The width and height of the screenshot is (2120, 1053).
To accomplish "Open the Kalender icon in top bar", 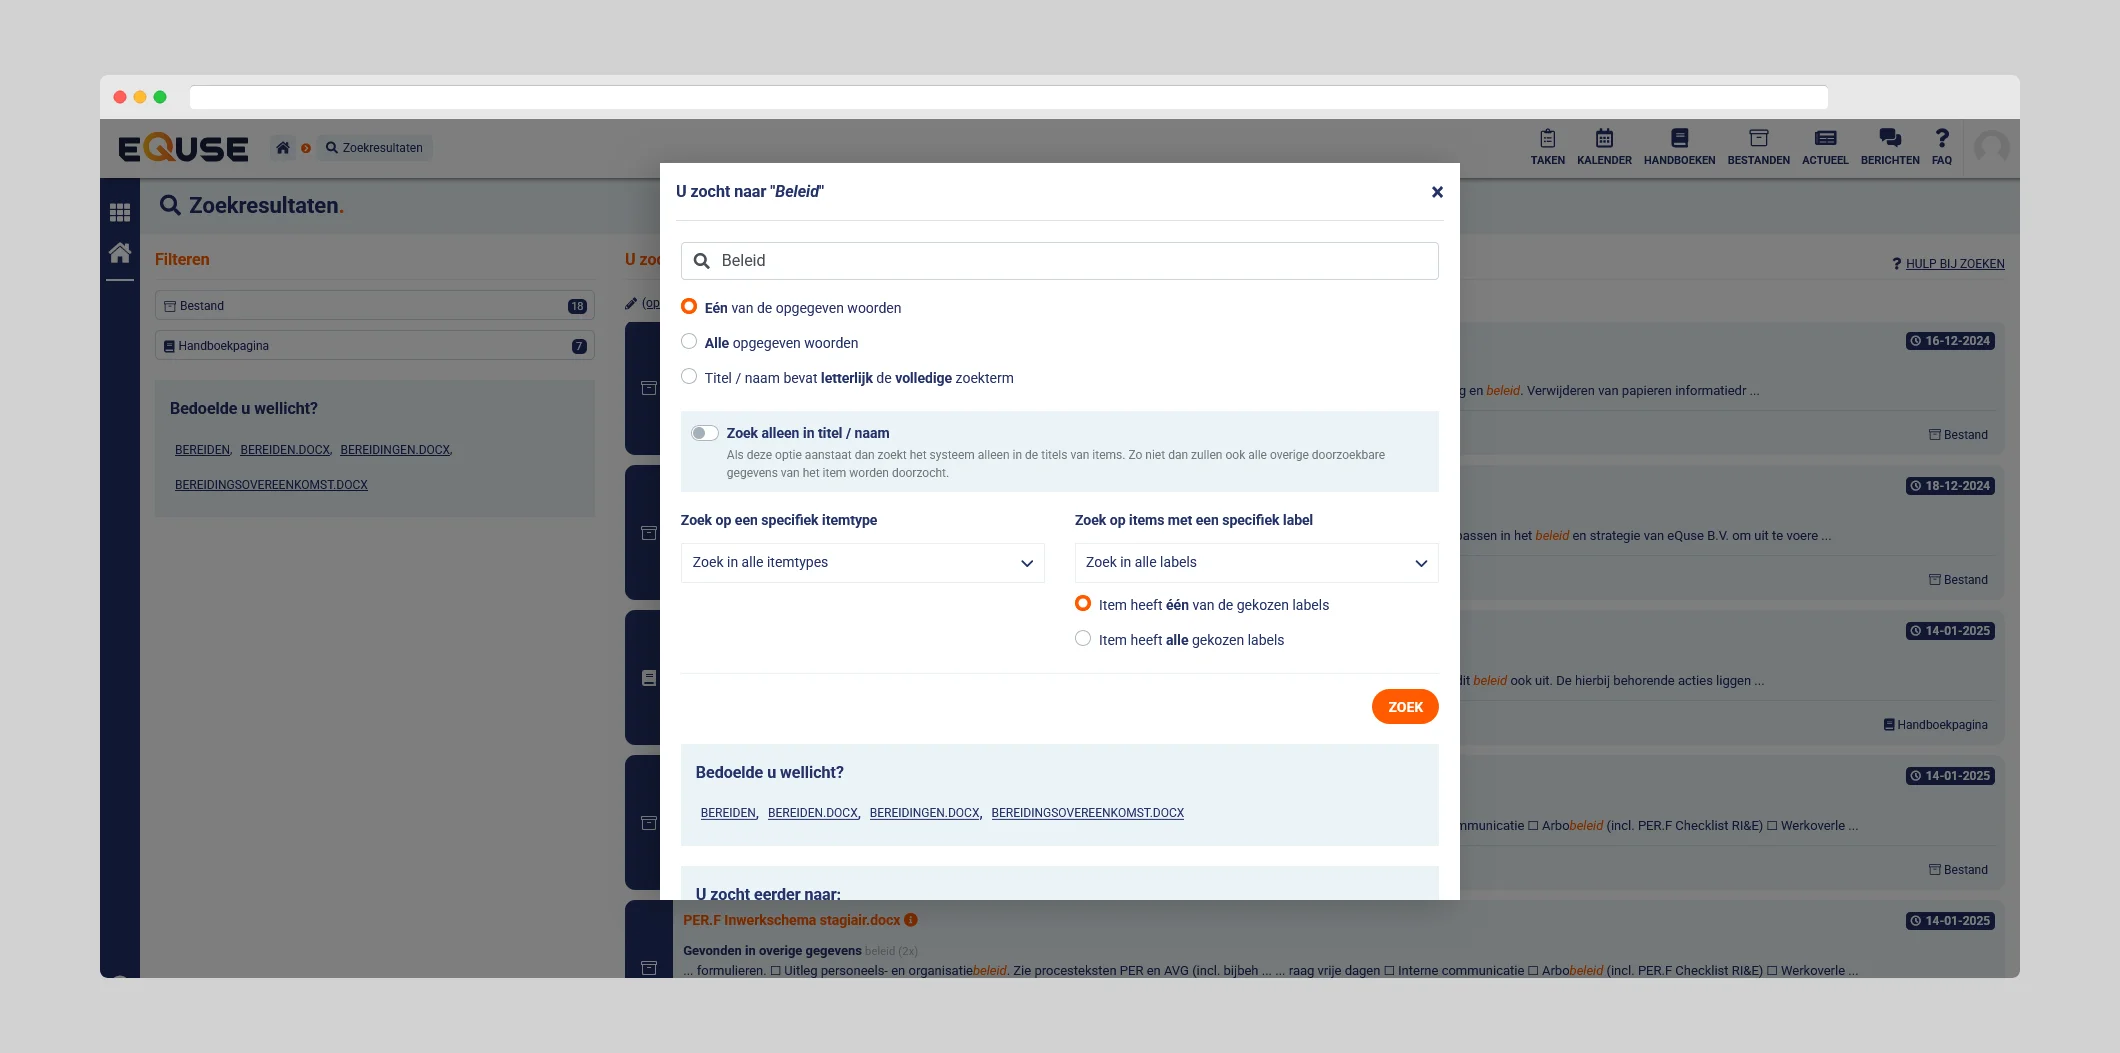I will (x=1604, y=146).
